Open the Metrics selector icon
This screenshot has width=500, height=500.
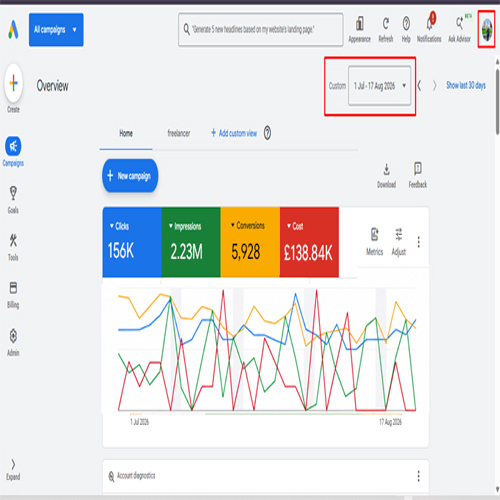coord(374,242)
